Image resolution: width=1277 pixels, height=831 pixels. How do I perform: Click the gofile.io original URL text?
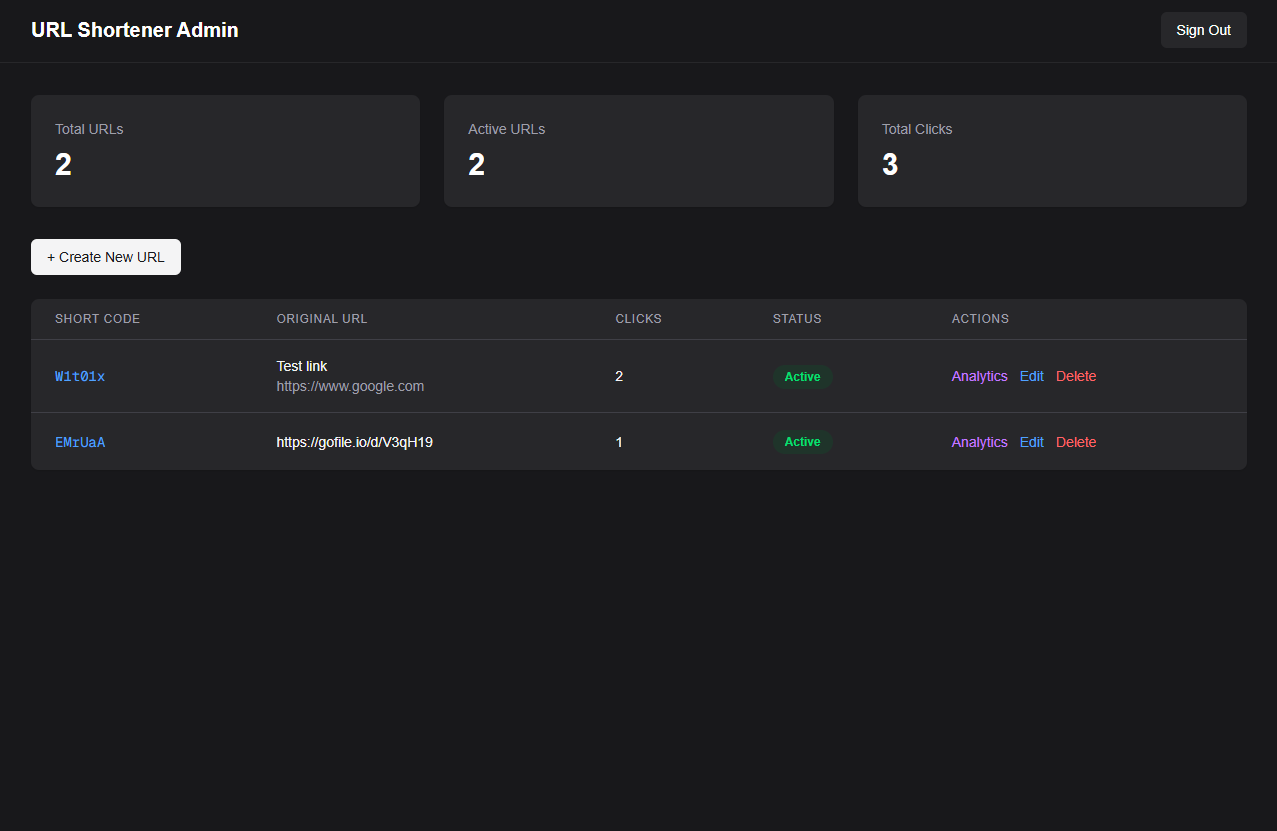point(354,442)
